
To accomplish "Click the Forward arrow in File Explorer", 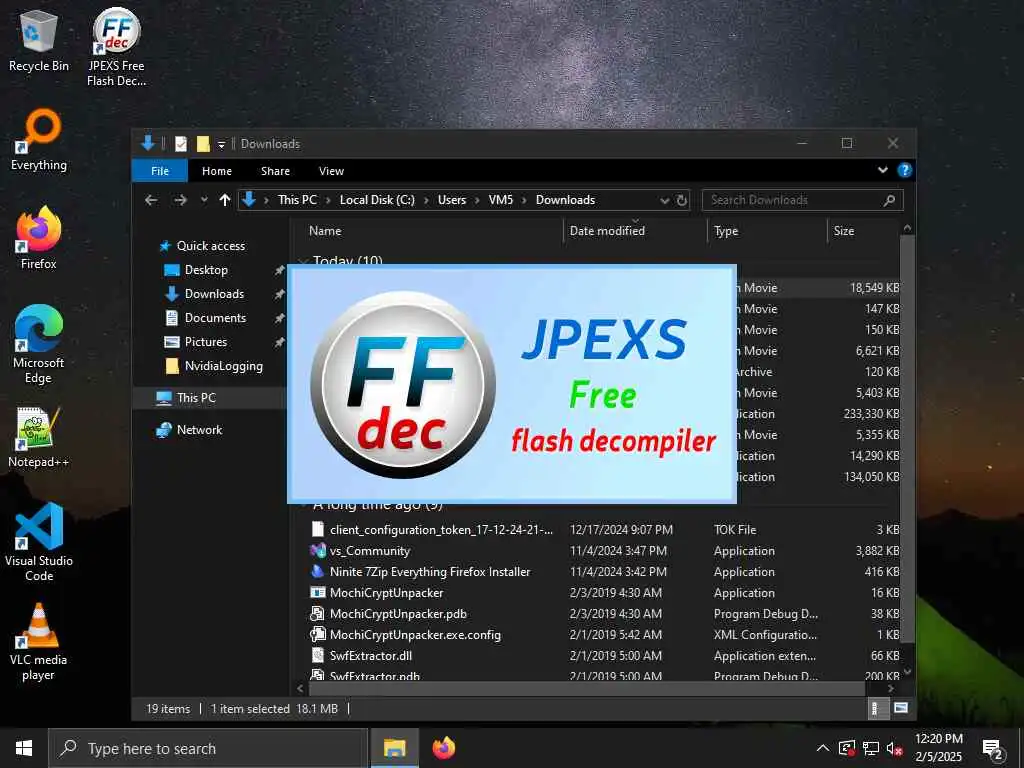I will tap(180, 200).
